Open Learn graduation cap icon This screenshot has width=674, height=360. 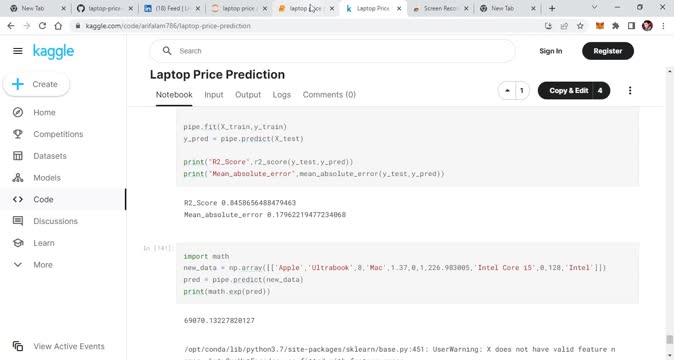[x=18, y=243]
